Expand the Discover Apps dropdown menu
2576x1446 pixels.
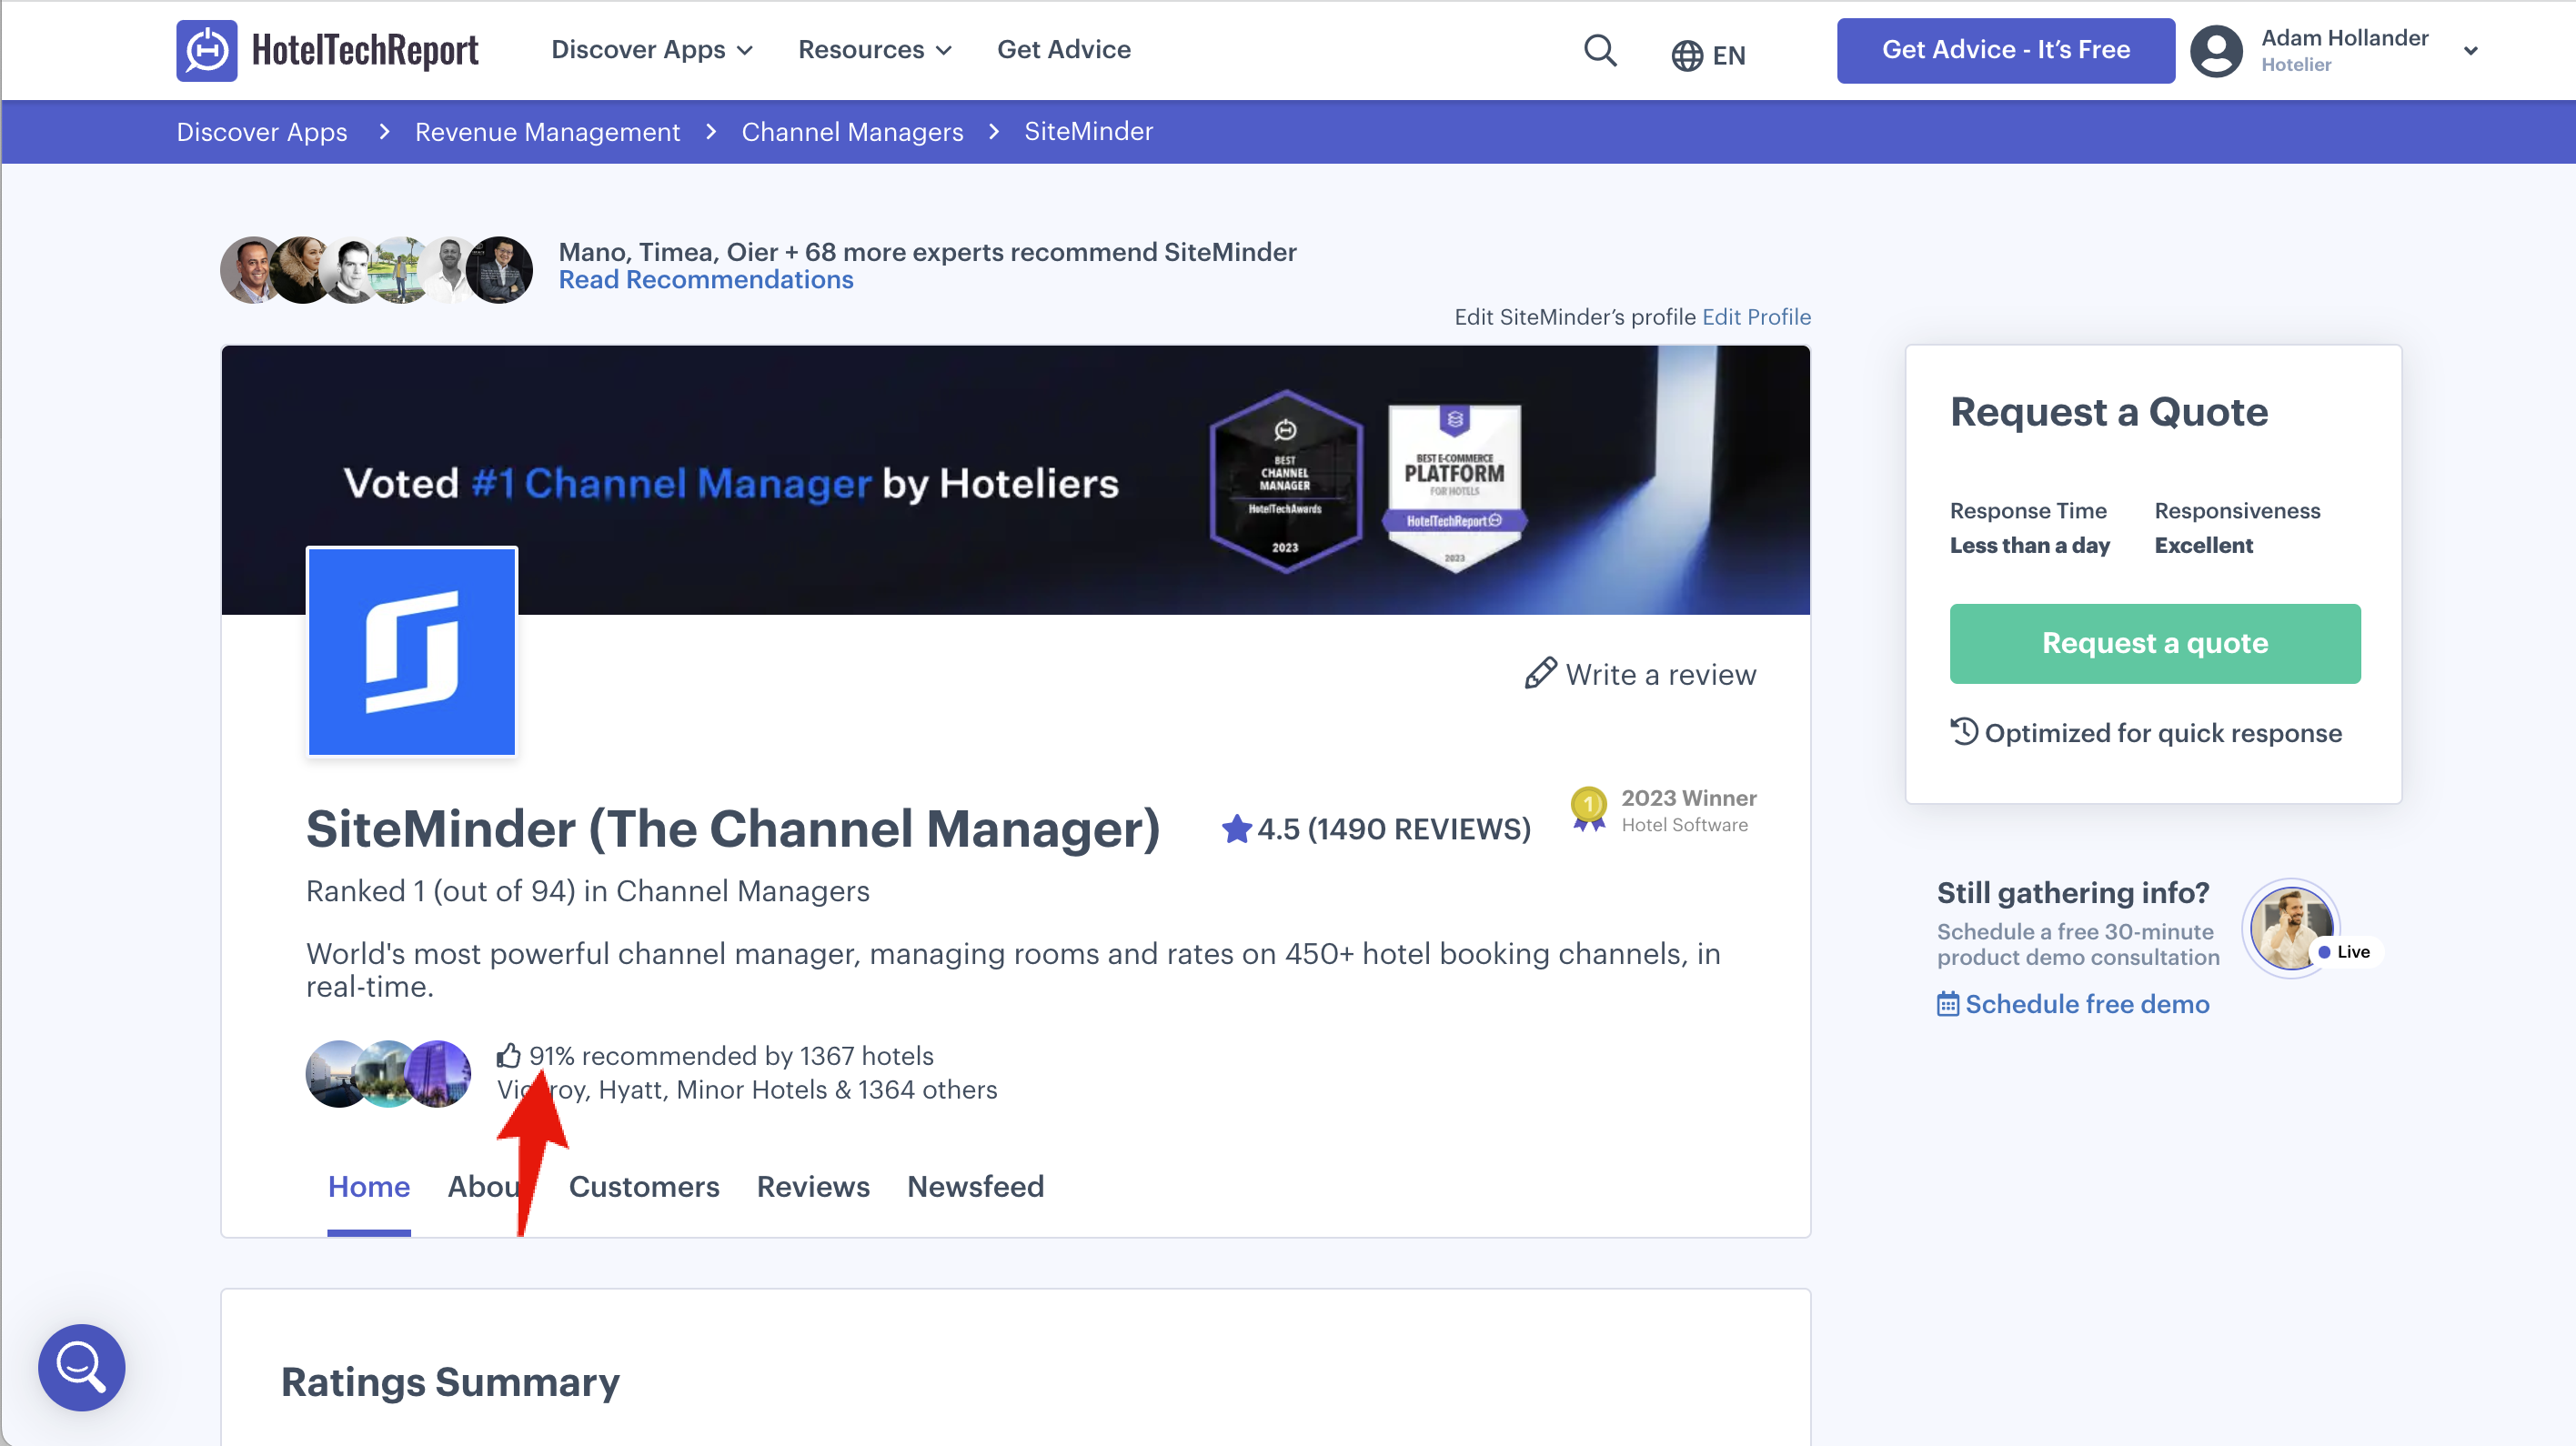pyautogui.click(x=651, y=50)
